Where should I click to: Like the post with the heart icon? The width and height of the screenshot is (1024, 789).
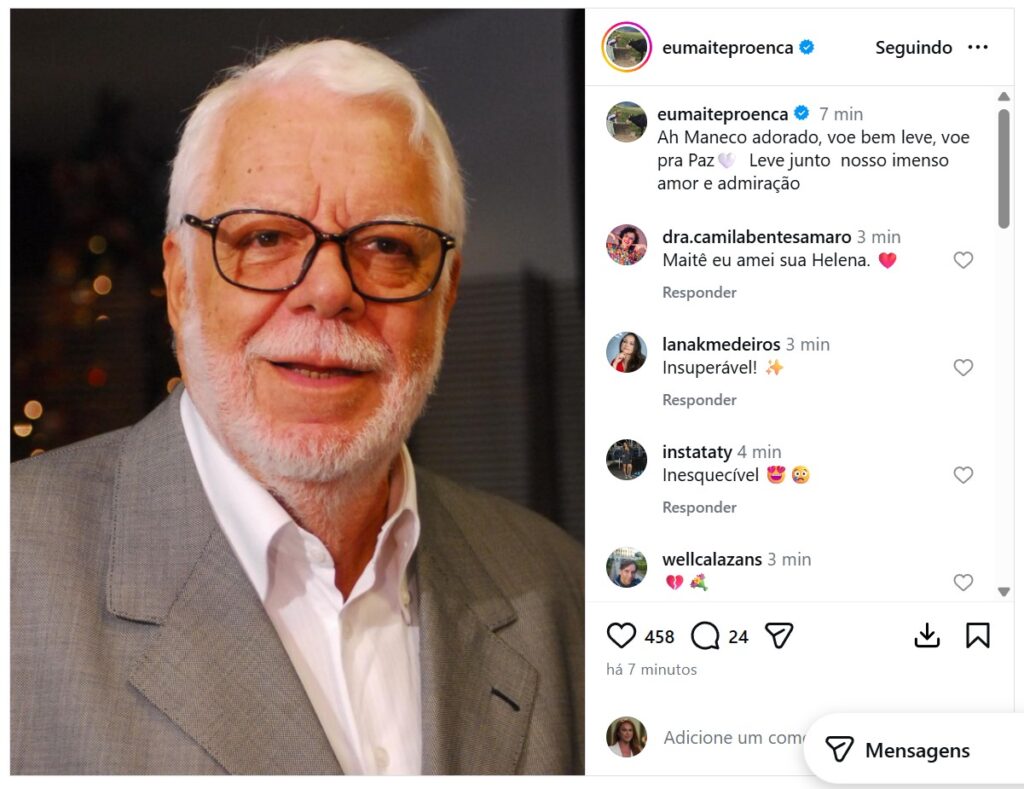621,636
